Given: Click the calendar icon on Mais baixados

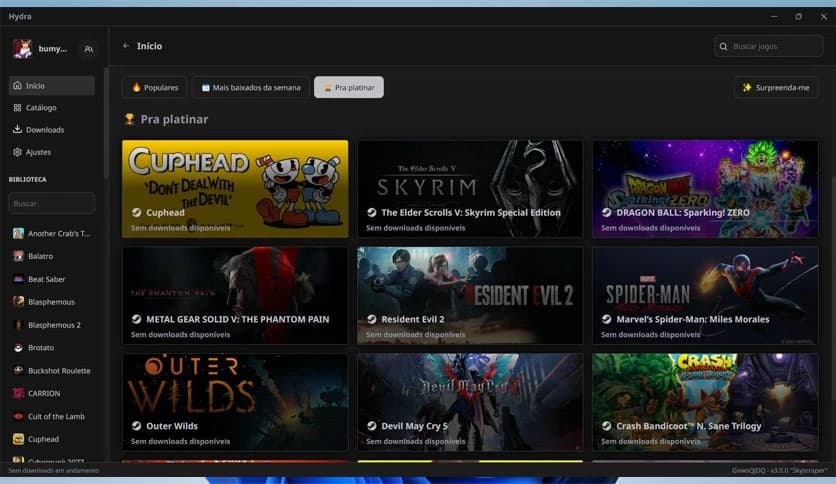Looking at the screenshot, I should [x=205, y=87].
